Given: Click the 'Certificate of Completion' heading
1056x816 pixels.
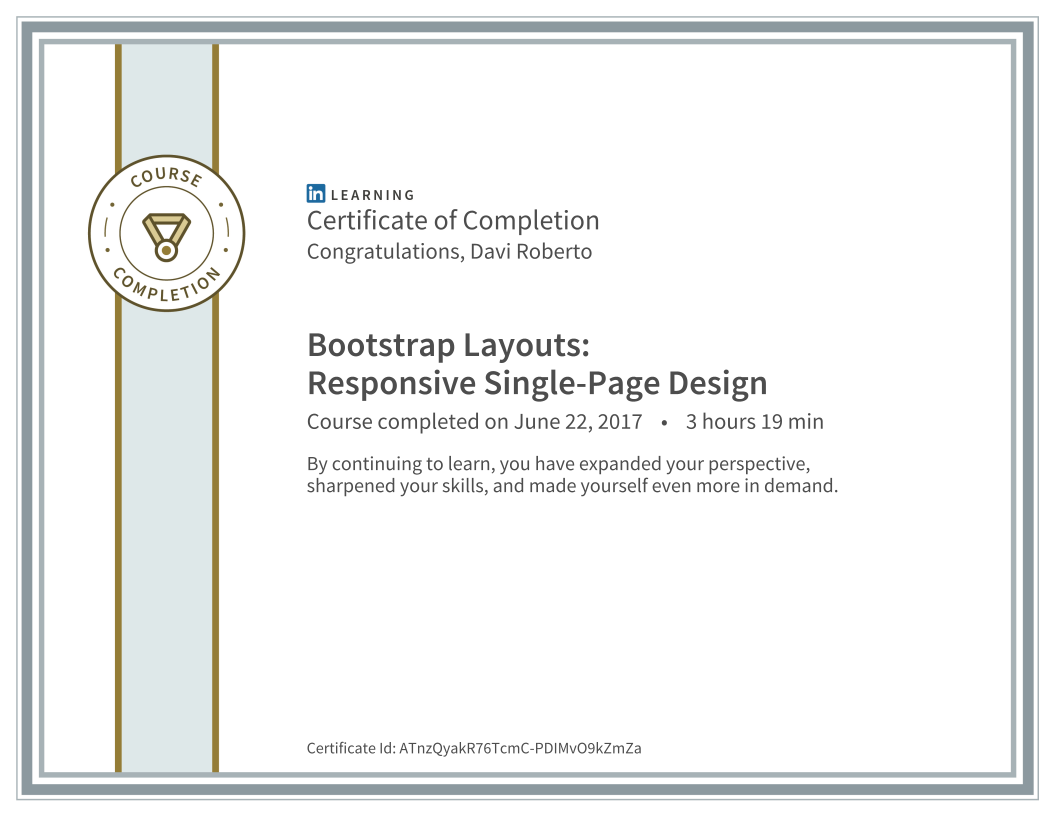Looking at the screenshot, I should click(x=453, y=221).
